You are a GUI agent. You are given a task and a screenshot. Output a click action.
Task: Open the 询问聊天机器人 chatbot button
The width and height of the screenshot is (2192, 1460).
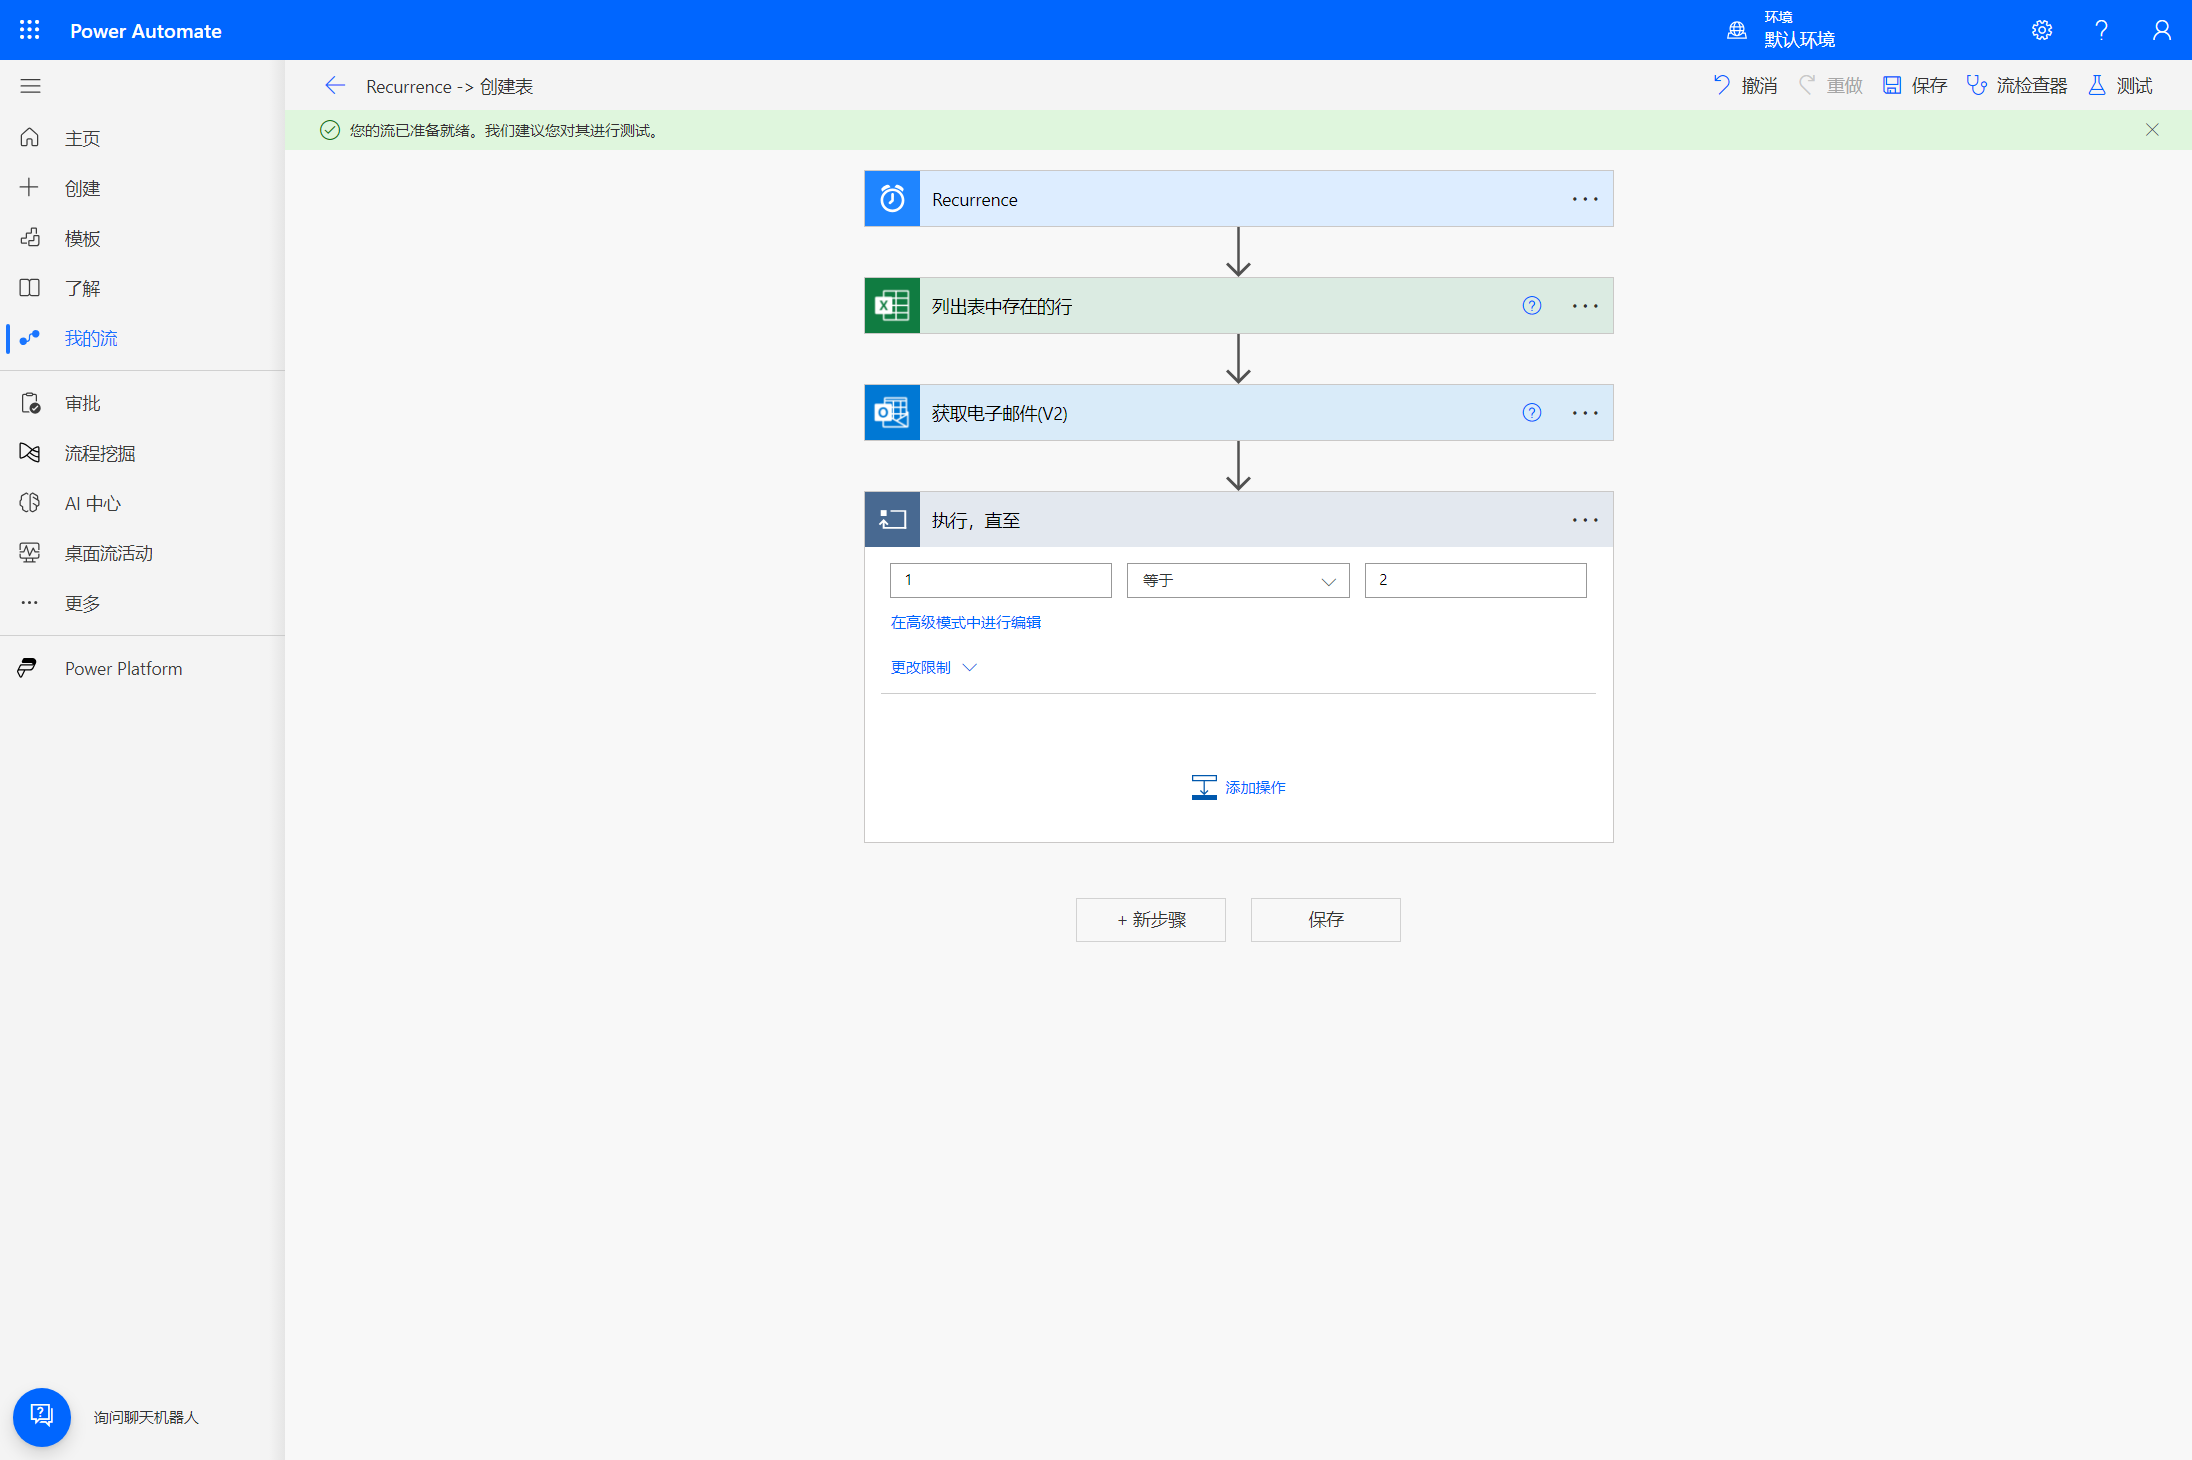[41, 1416]
